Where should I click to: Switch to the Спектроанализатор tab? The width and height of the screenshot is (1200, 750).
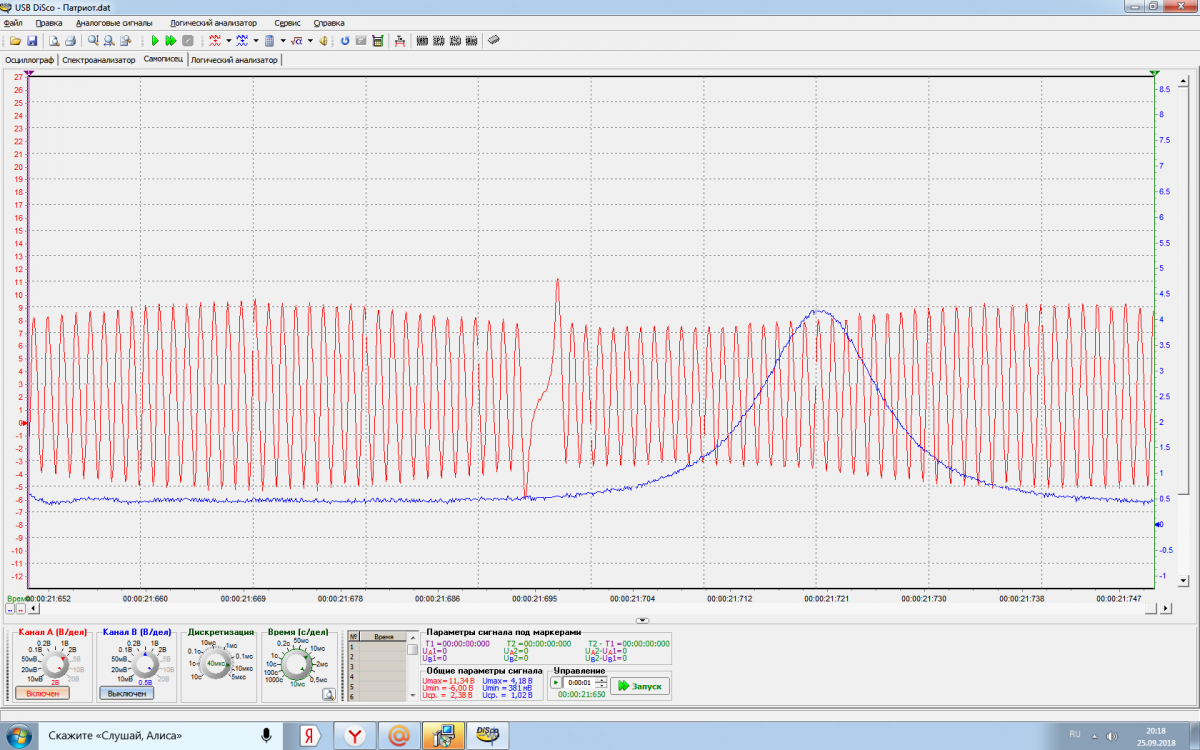pyautogui.click(x=98, y=60)
